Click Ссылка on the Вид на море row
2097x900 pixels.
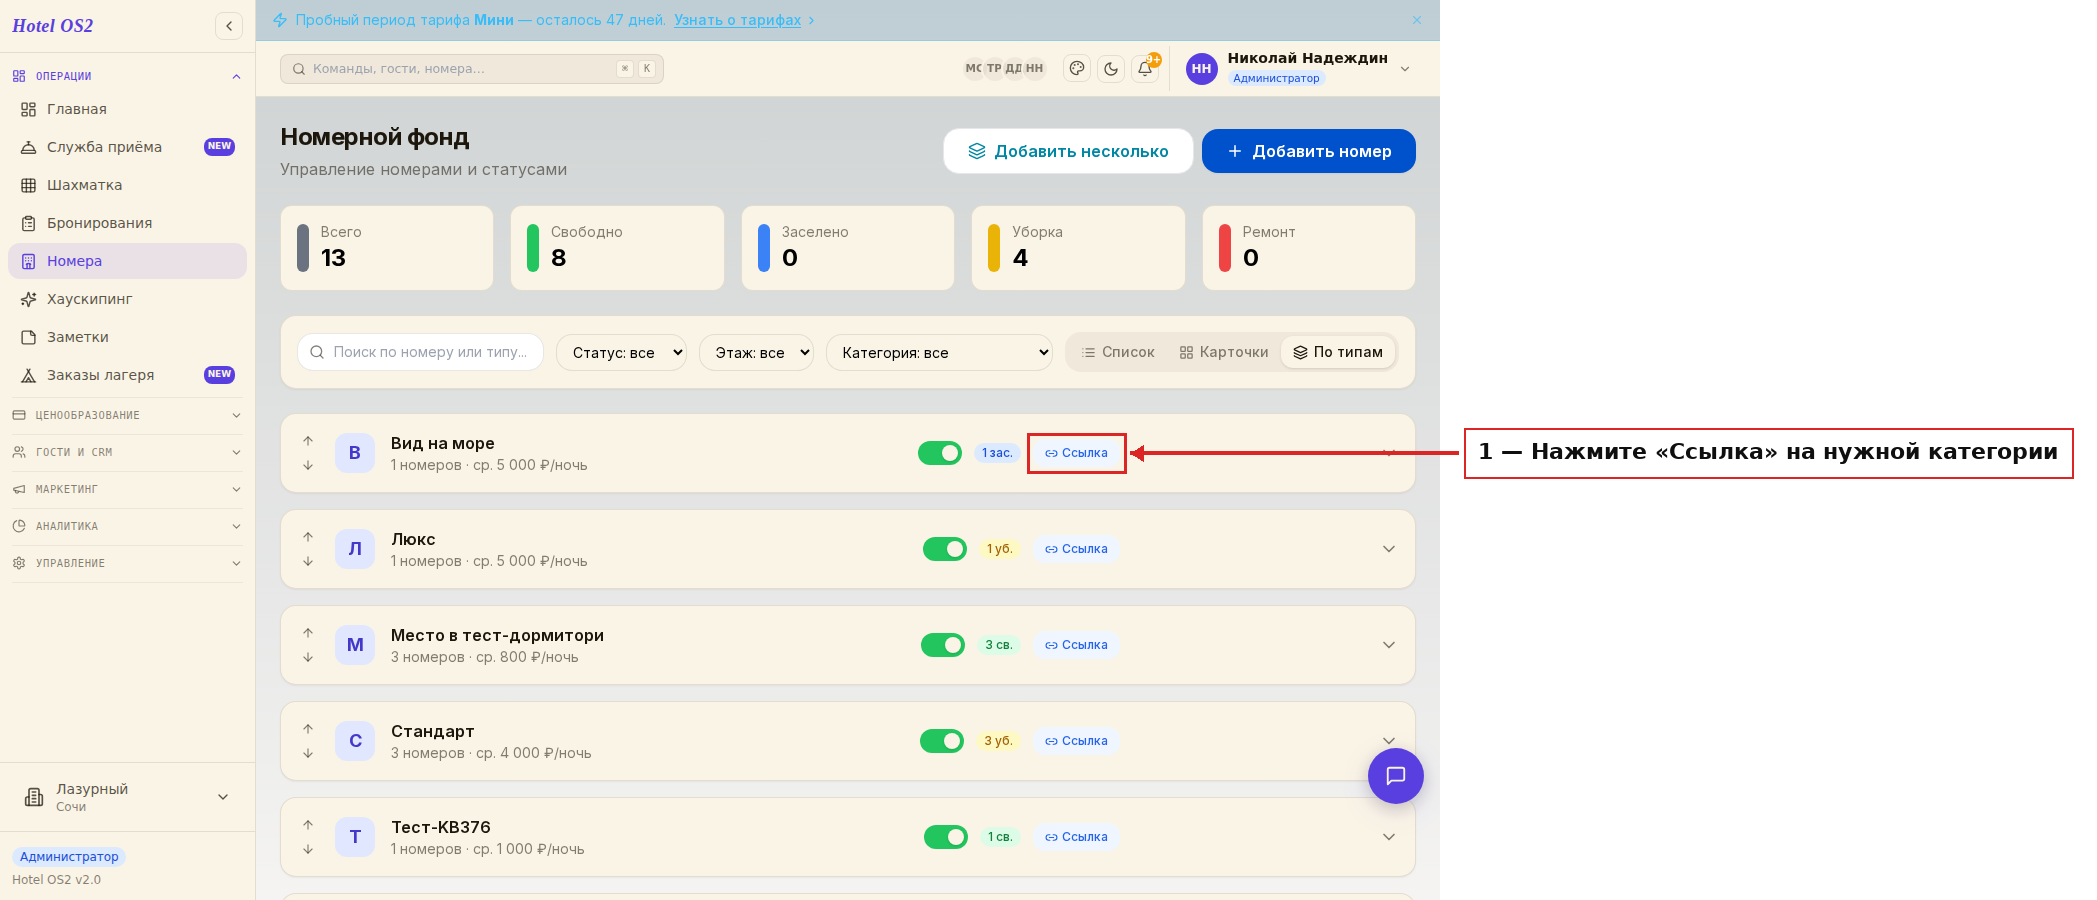coord(1076,453)
